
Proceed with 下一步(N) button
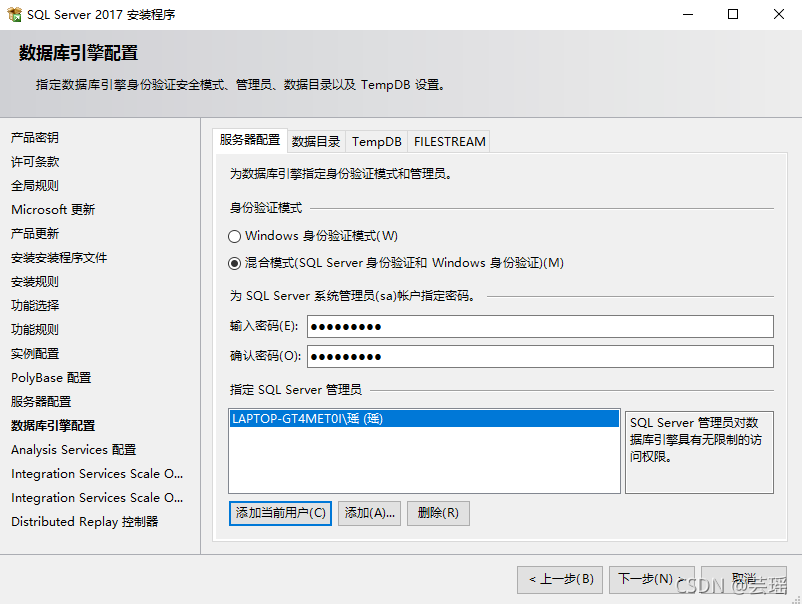pos(652,579)
